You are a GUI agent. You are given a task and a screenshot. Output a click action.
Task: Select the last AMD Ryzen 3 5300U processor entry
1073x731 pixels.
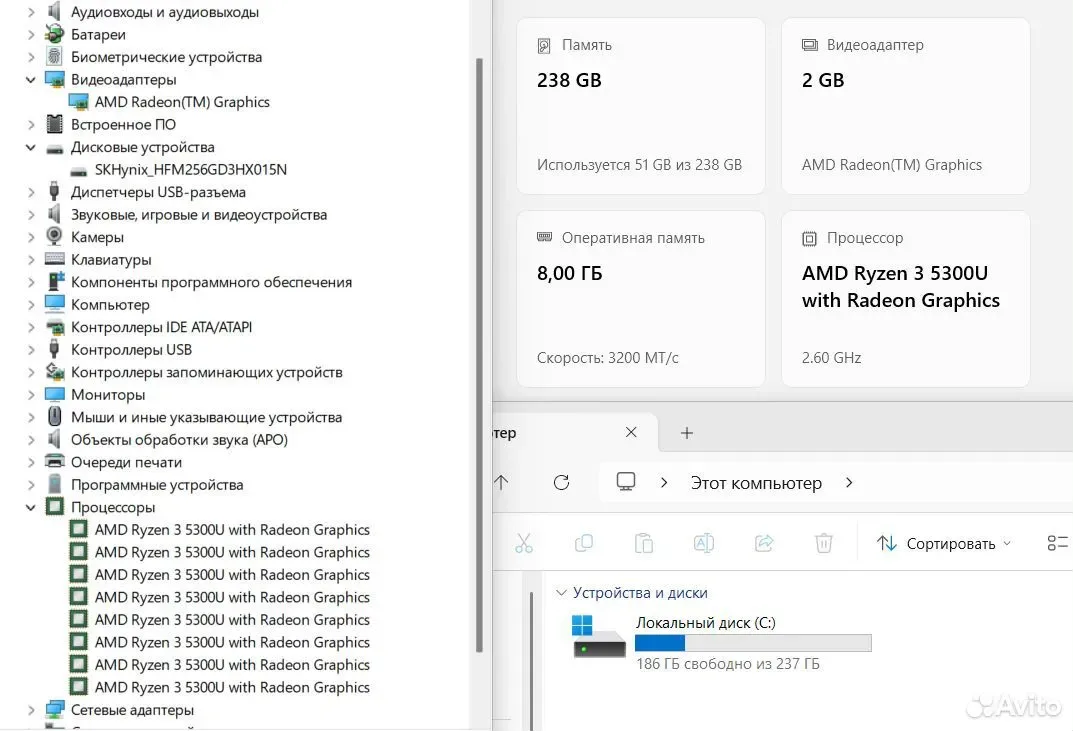(232, 687)
